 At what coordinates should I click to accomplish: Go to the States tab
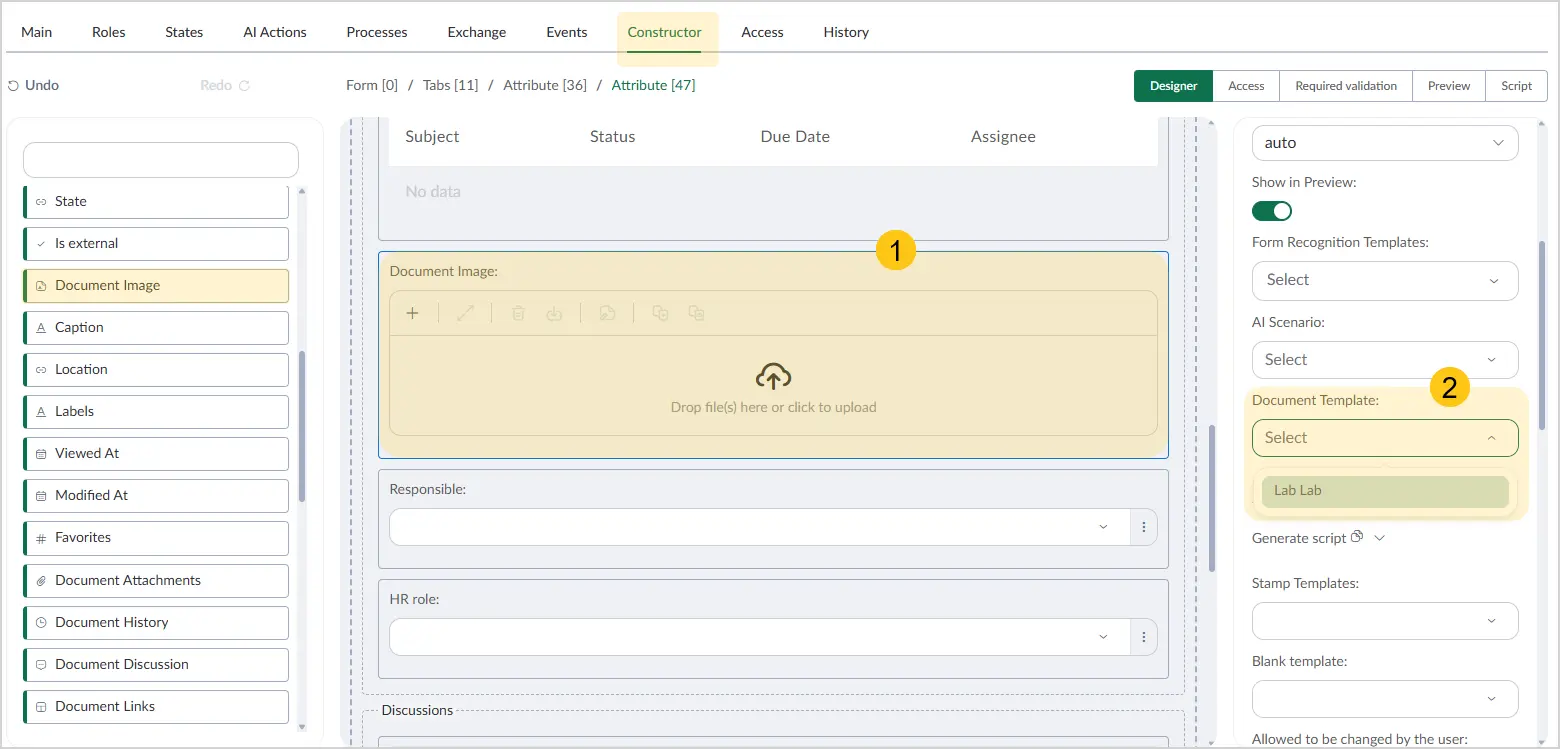184,32
